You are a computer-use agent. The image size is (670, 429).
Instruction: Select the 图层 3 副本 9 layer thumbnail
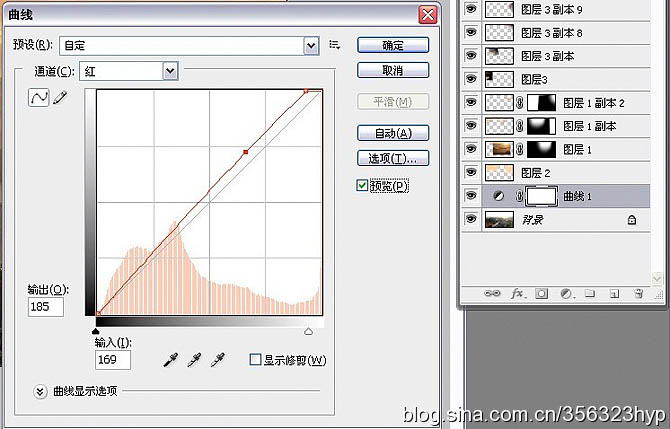pos(499,9)
